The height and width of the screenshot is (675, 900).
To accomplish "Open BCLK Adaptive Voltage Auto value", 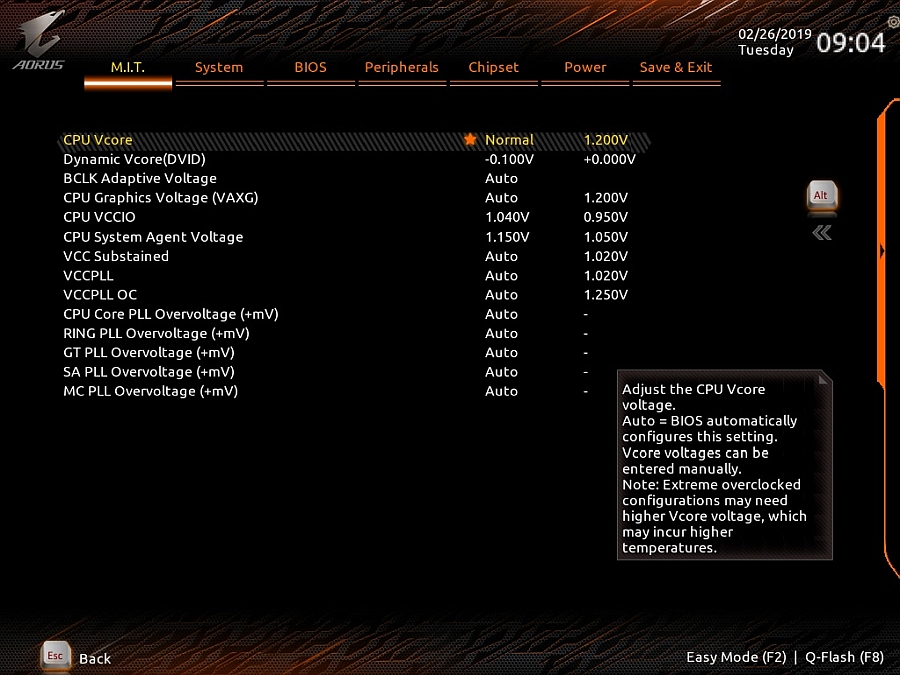I will 501,179.
